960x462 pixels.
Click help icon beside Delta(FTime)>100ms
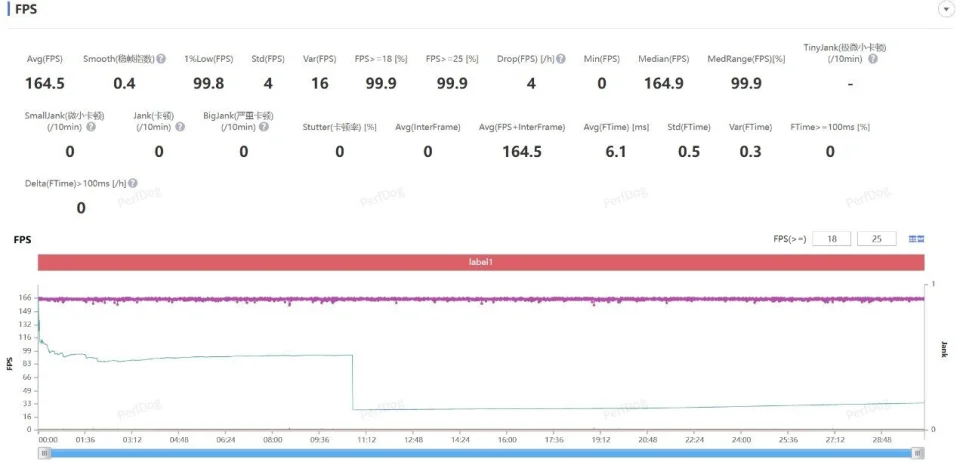pyautogui.click(x=133, y=184)
